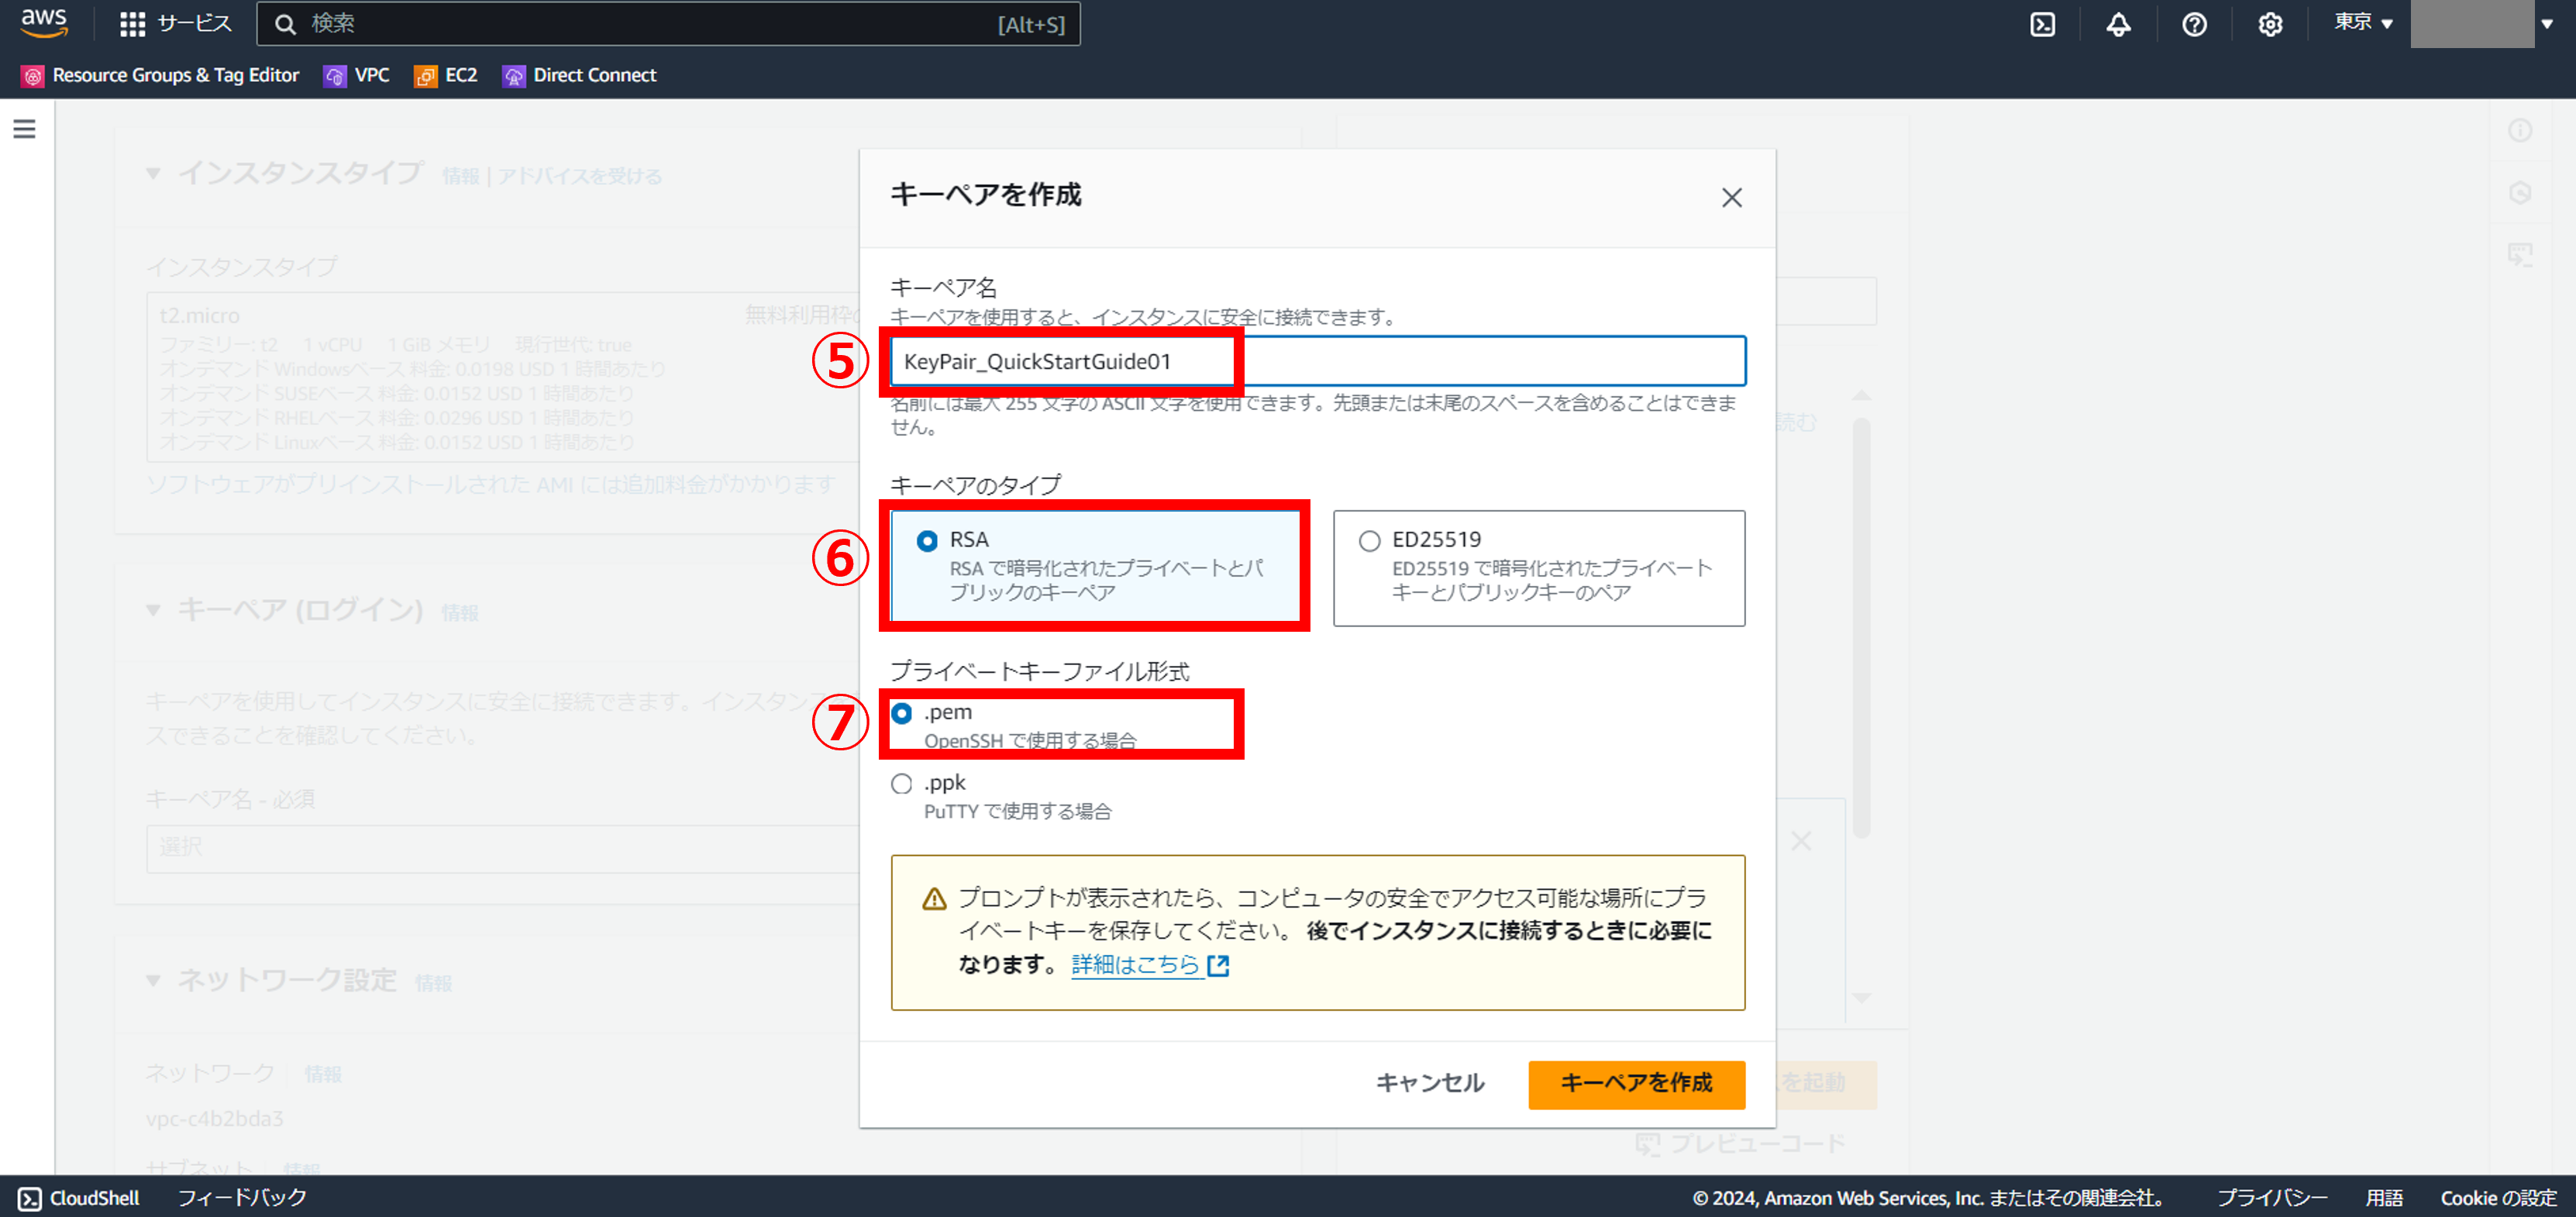This screenshot has width=2576, height=1217.
Task: Click the scroll up arrow in summary panel
Action: [x=1861, y=396]
